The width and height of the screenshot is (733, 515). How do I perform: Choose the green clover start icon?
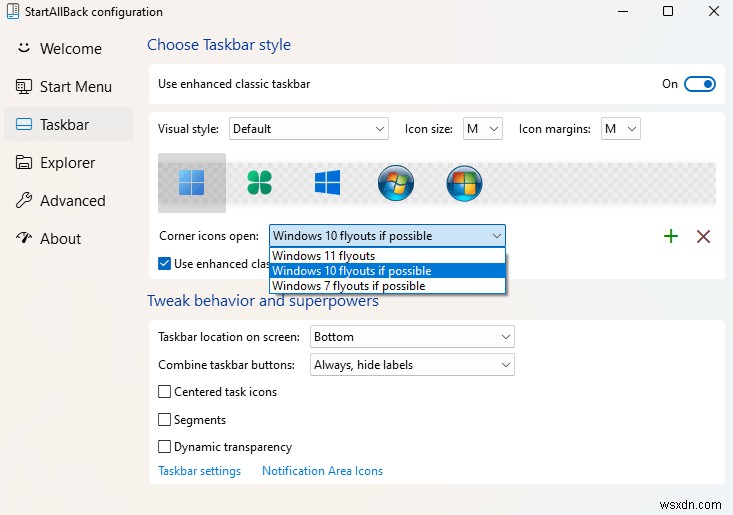click(259, 182)
